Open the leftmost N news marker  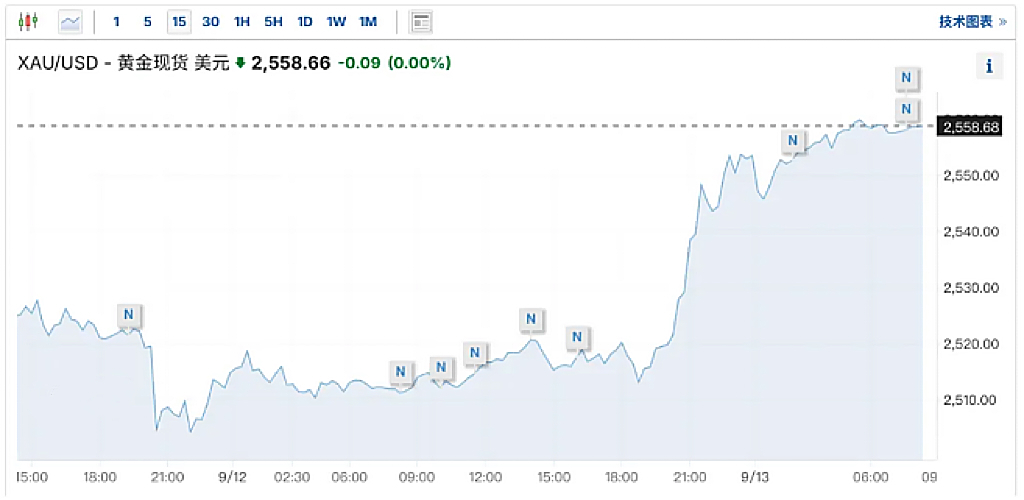point(128,315)
